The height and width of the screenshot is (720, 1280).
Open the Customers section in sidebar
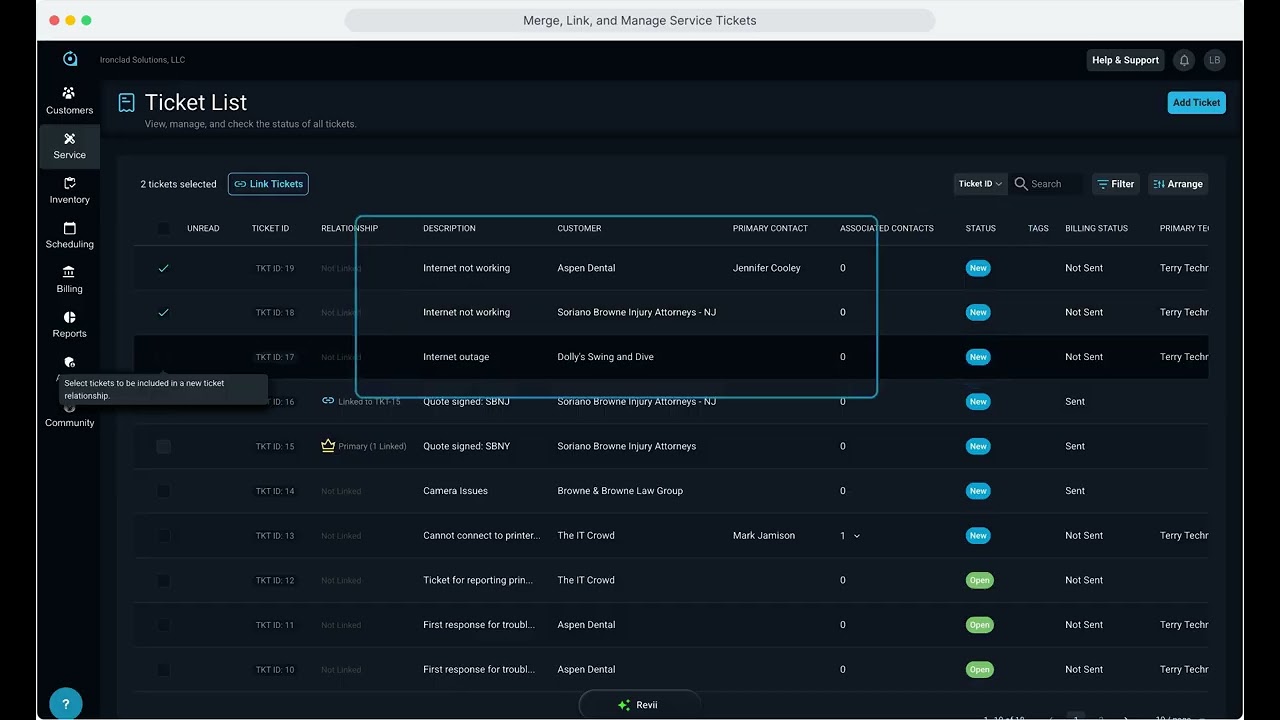click(x=69, y=101)
